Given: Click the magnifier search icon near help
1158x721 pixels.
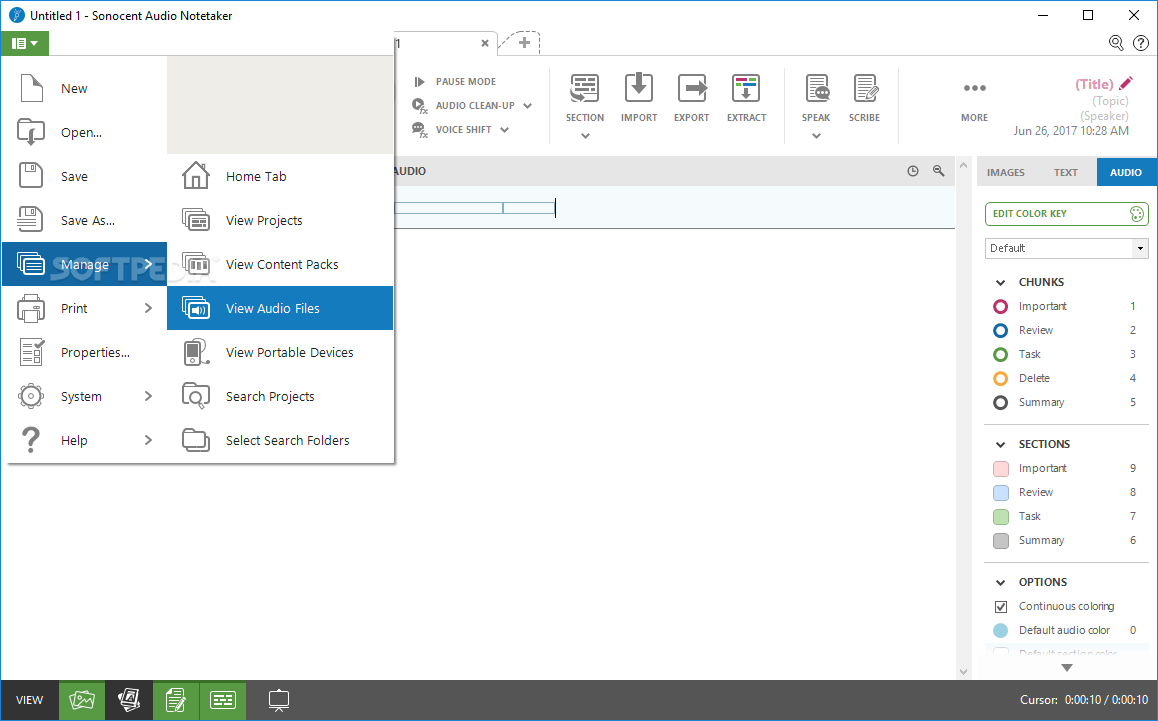Looking at the screenshot, I should click(1115, 43).
